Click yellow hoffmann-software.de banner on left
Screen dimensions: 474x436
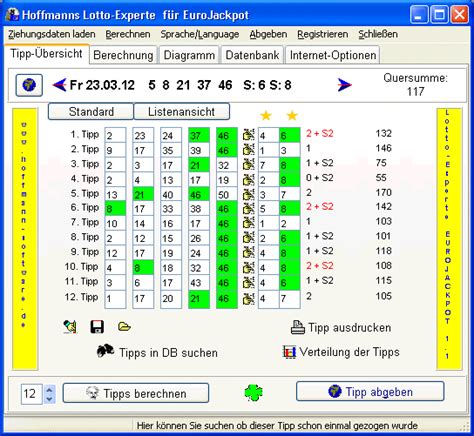click(25, 239)
